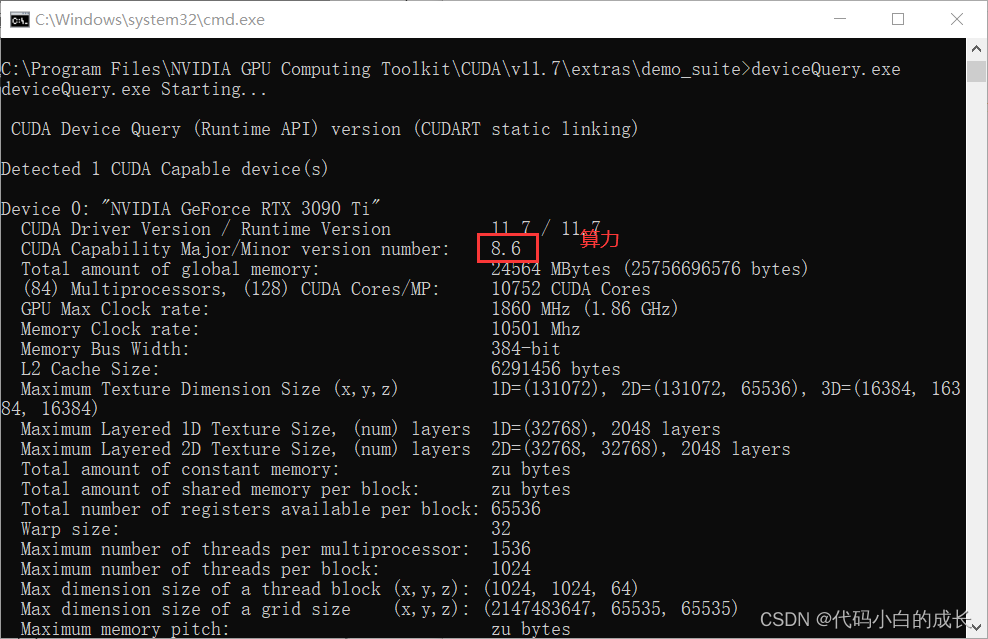The image size is (988, 639).
Task: Click the red 算力 annotation text
Action: click(x=599, y=239)
